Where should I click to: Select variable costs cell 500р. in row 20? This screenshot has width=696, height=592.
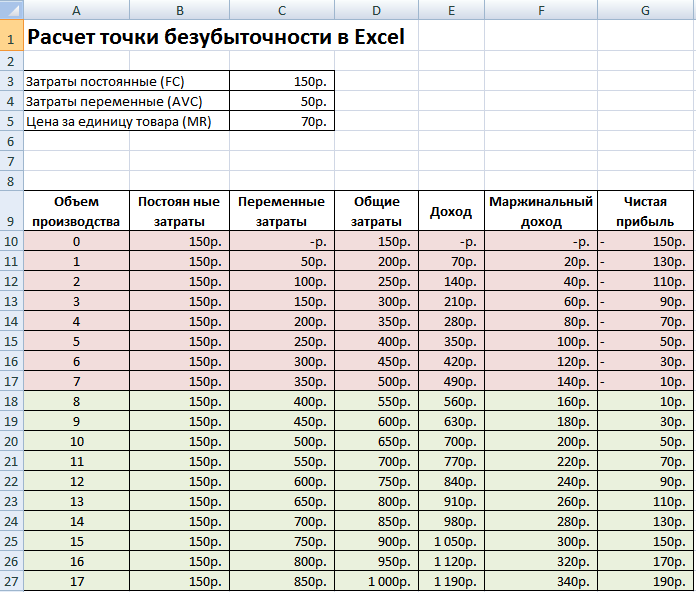pyautogui.click(x=282, y=441)
